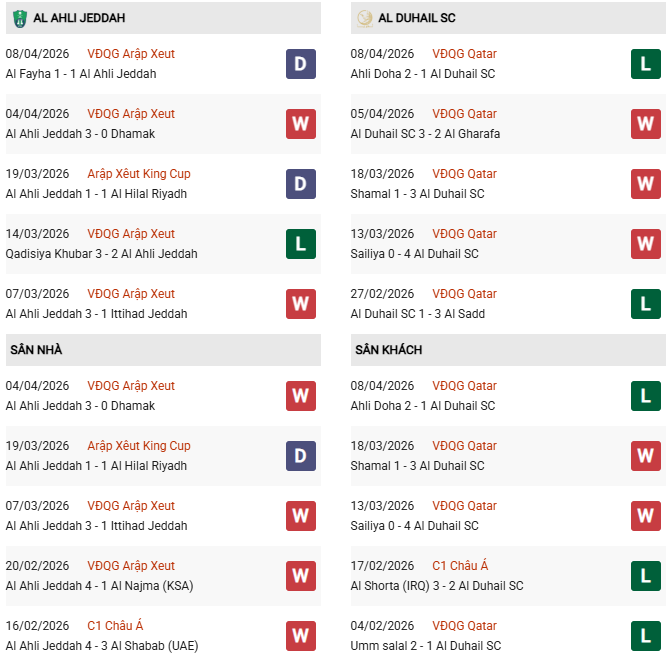Image resolution: width=666 pixels, height=657 pixels.
Task: Select the W badge for Al Najma match
Action: [x=300, y=576]
